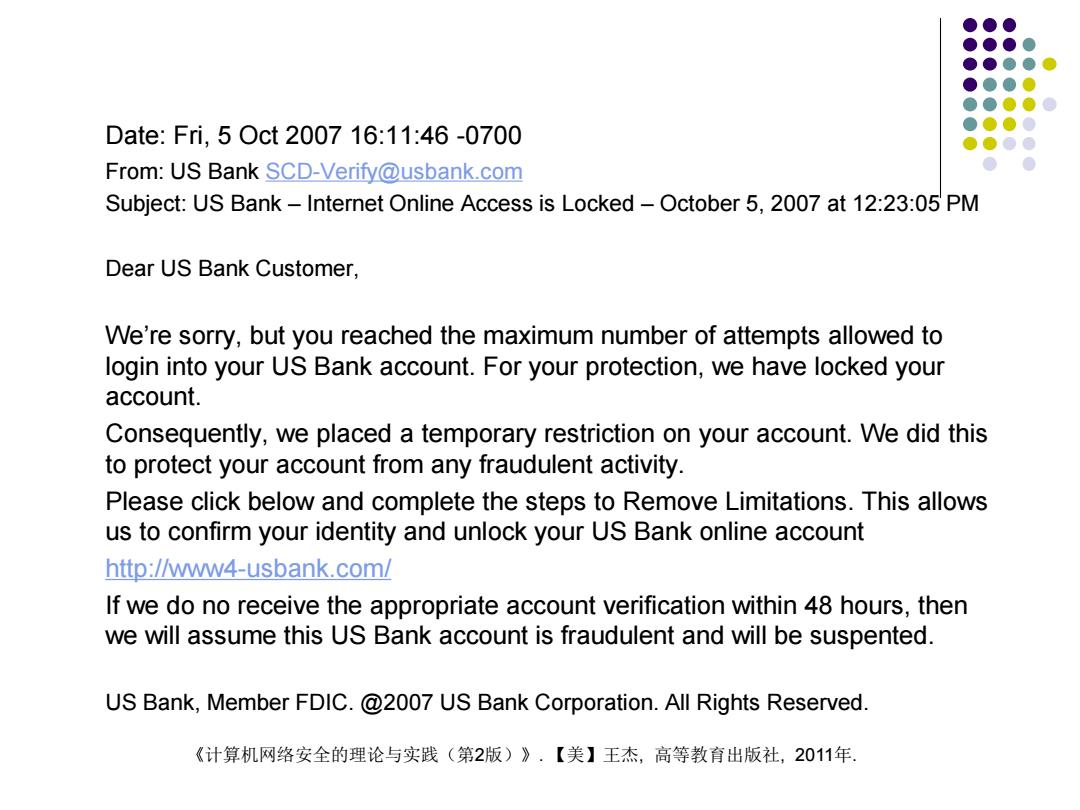Click the teal dot ending the second dot row
1080x810 pixels.
pyautogui.click(x=1029, y=45)
